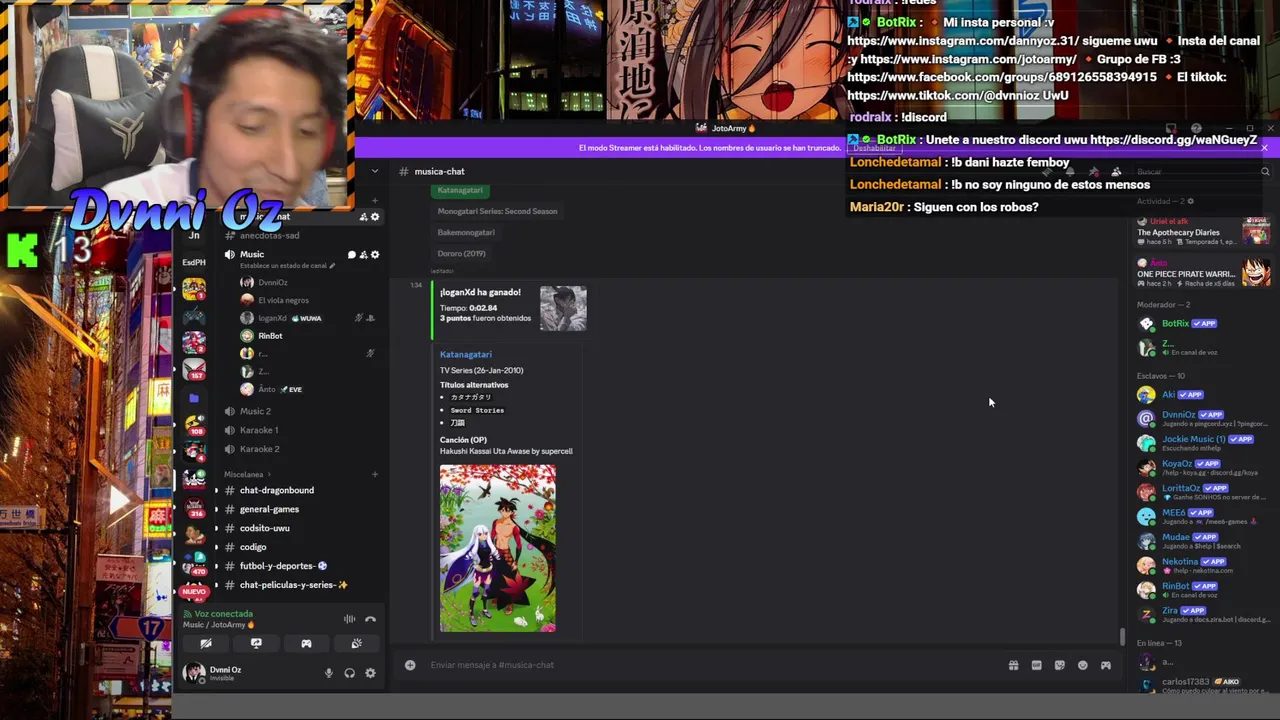
Task: Edit Music voice channel settings gear
Action: [x=375, y=255]
